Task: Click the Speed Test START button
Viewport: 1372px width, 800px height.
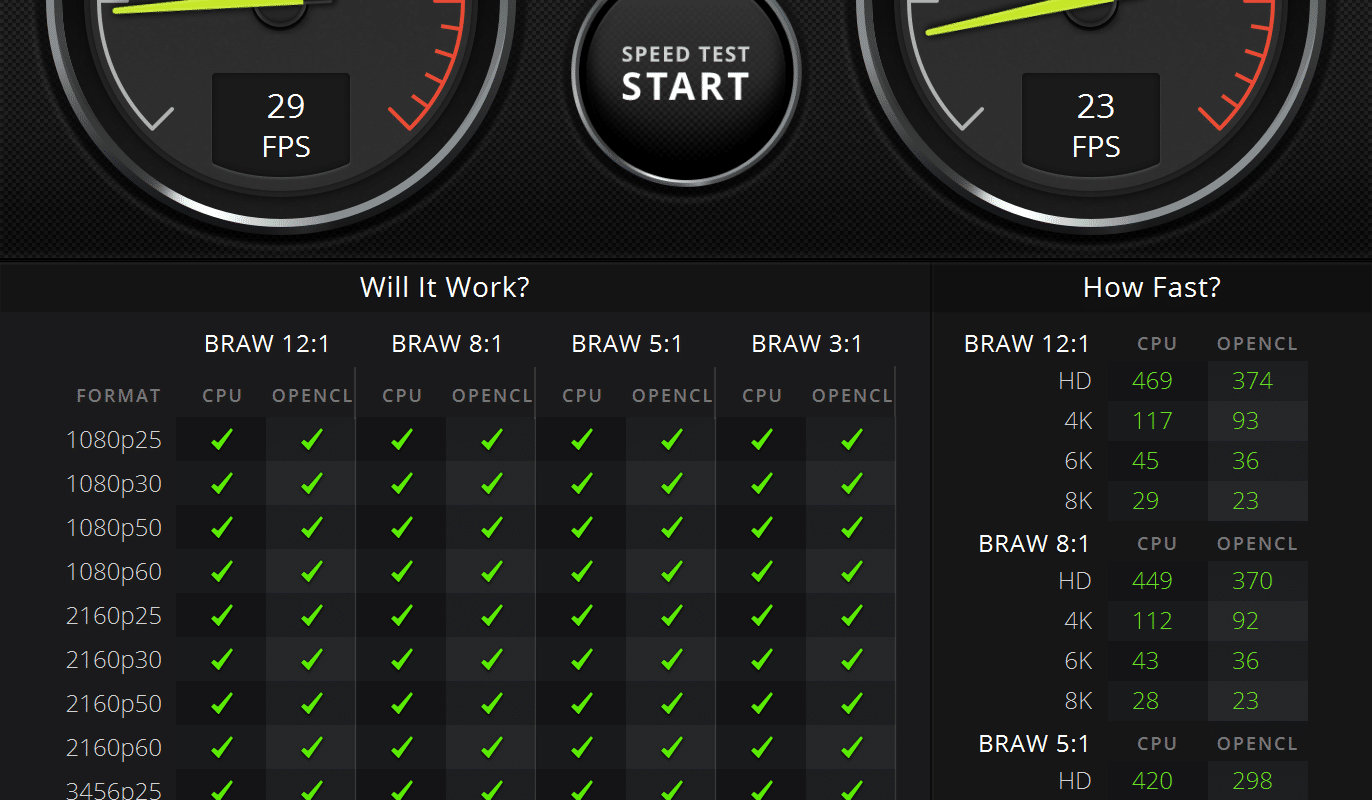Action: [686, 73]
